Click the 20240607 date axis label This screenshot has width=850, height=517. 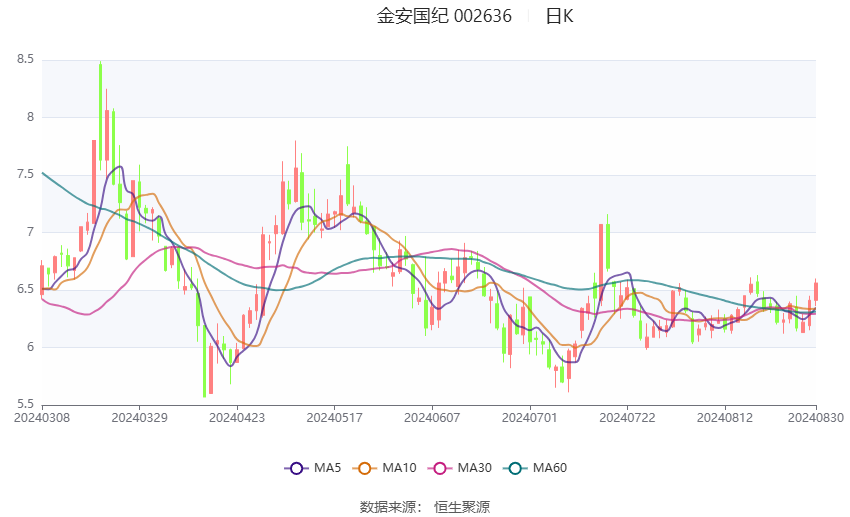tap(432, 418)
